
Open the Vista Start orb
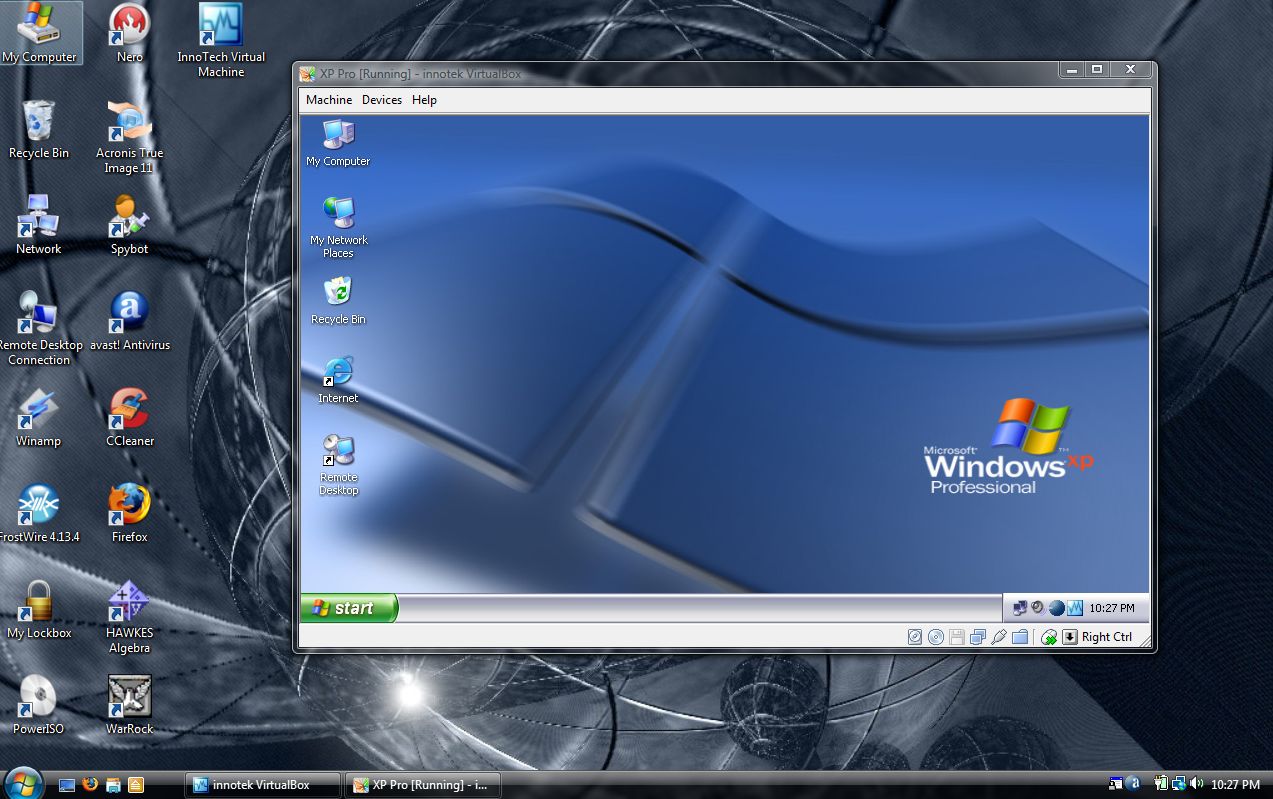pyautogui.click(x=23, y=783)
